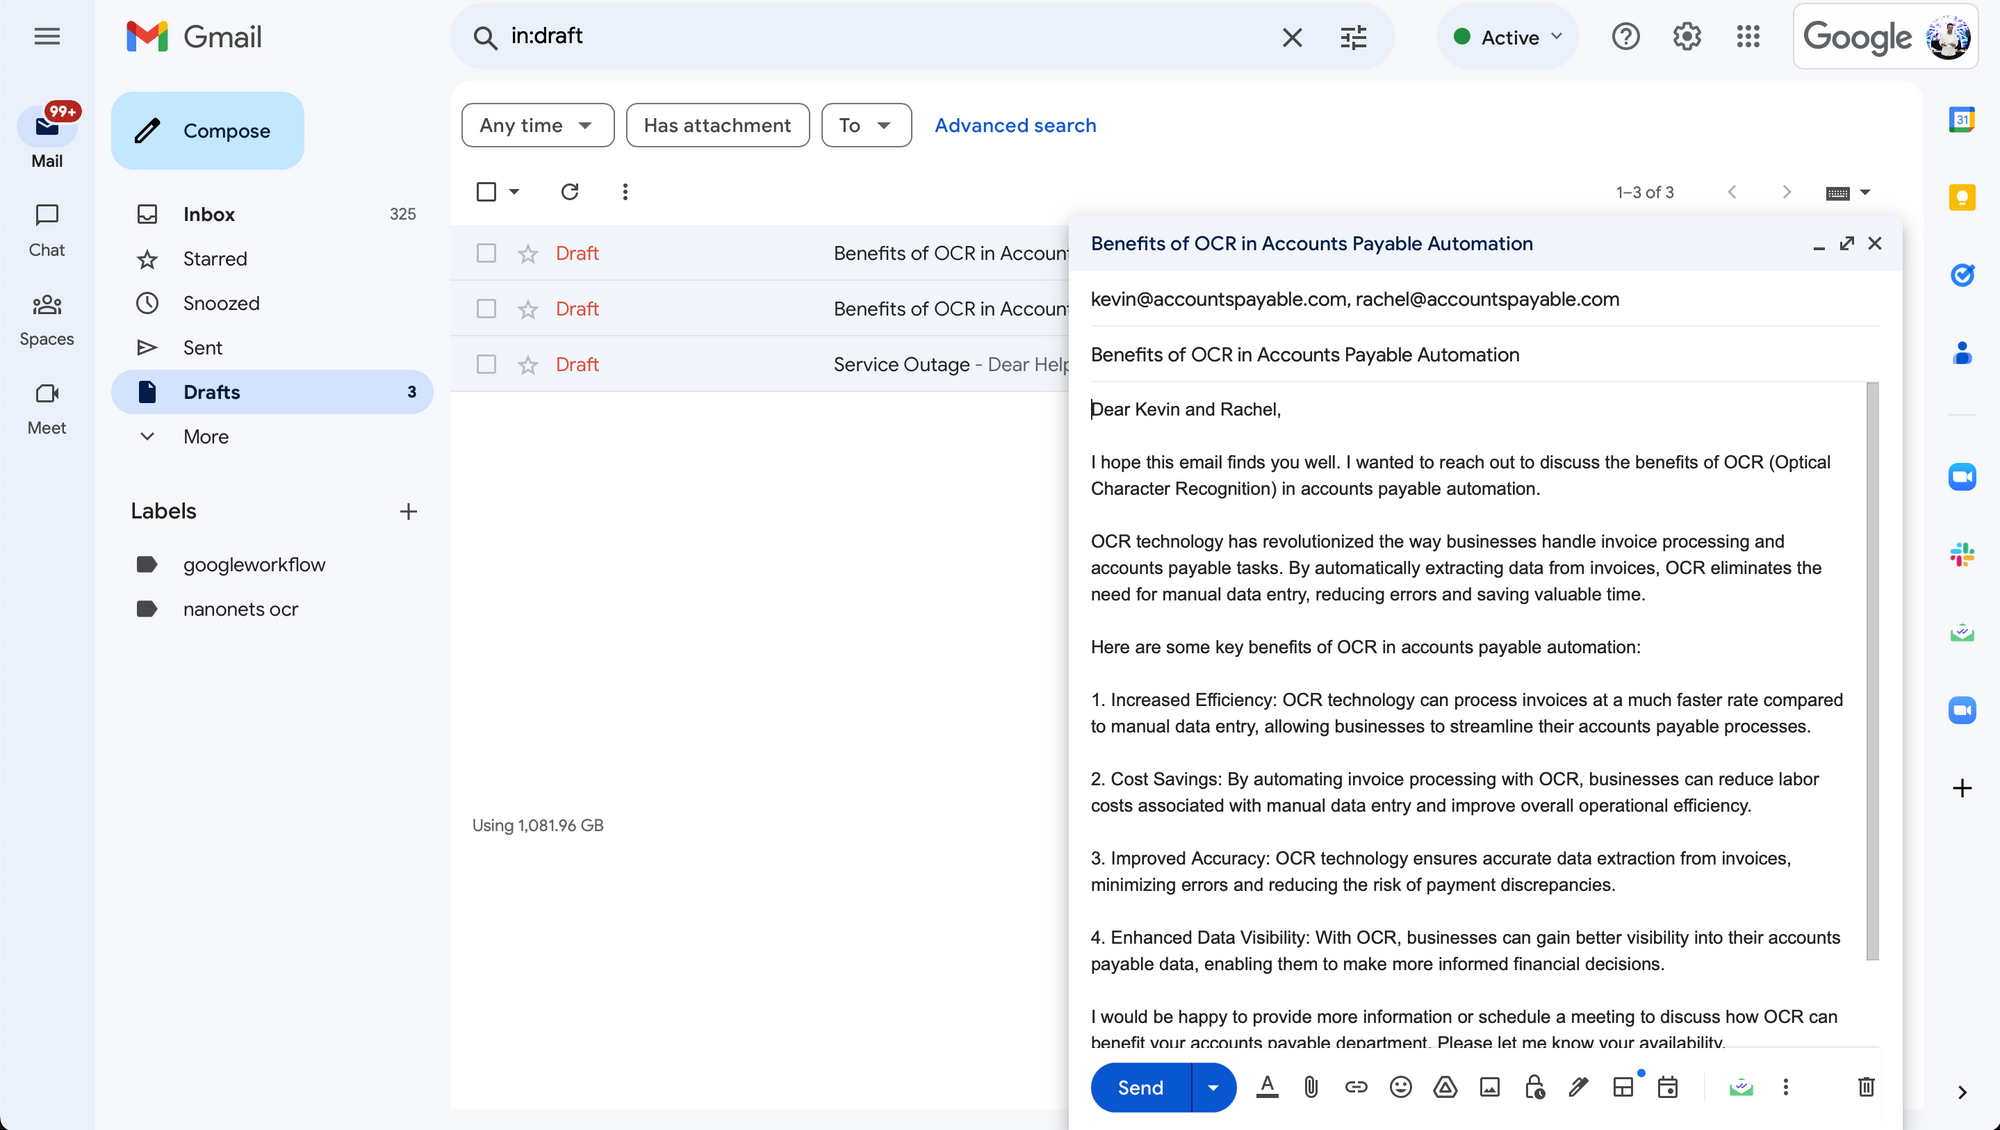Click the Compose button

coord(208,131)
